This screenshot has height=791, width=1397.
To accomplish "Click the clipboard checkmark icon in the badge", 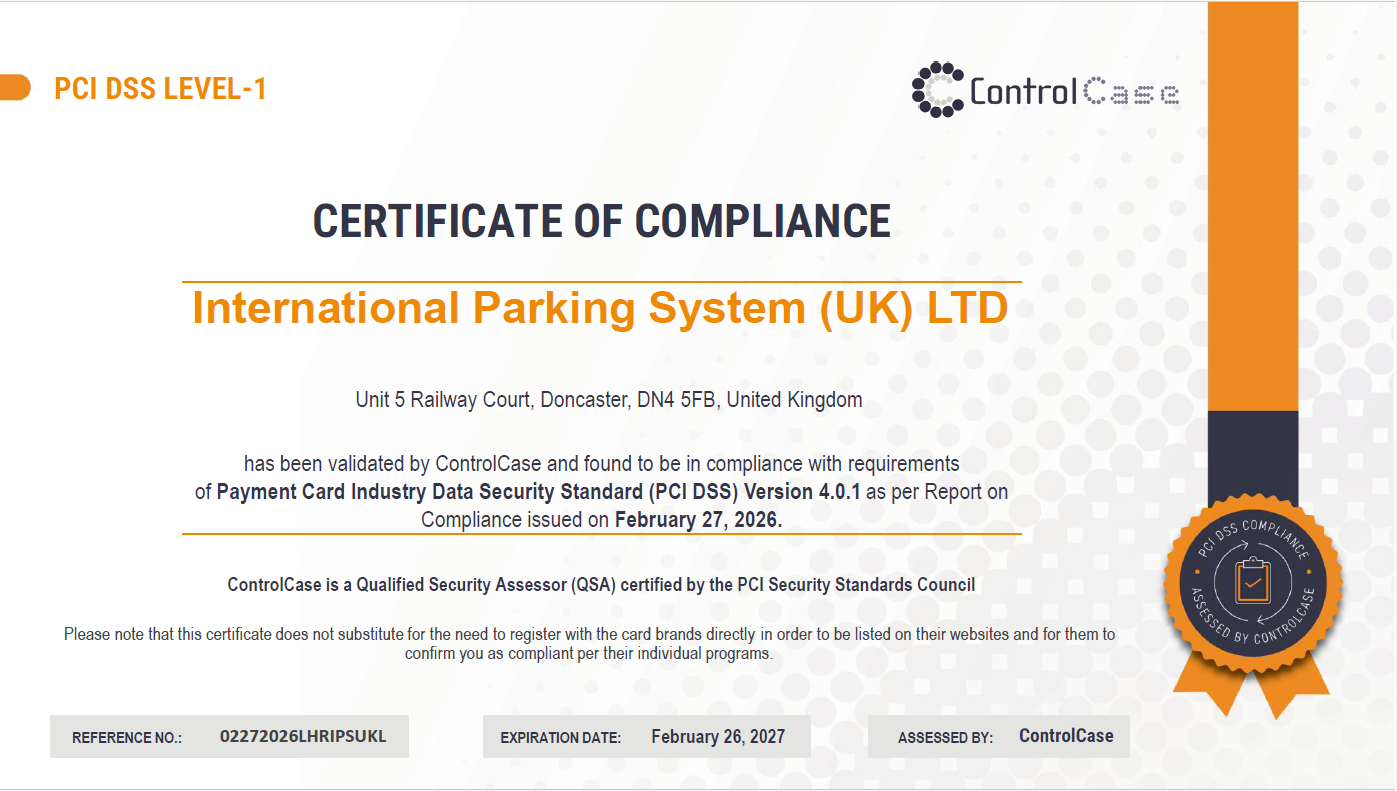I will [x=1252, y=581].
